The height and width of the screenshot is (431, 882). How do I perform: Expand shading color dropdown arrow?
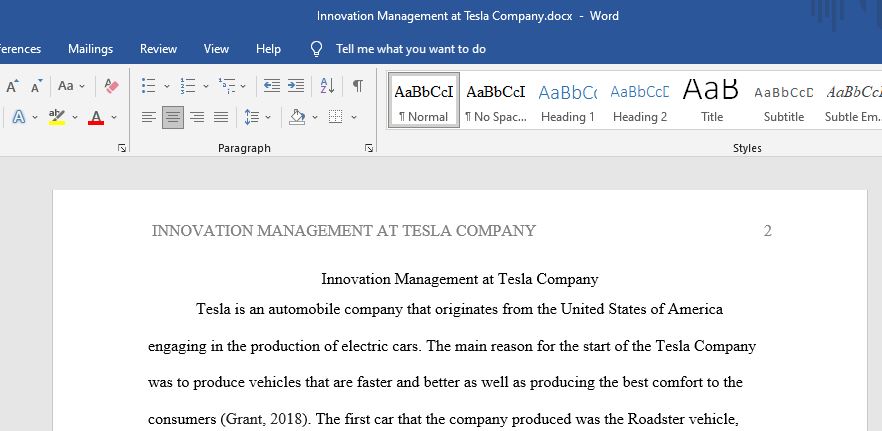click(315, 117)
